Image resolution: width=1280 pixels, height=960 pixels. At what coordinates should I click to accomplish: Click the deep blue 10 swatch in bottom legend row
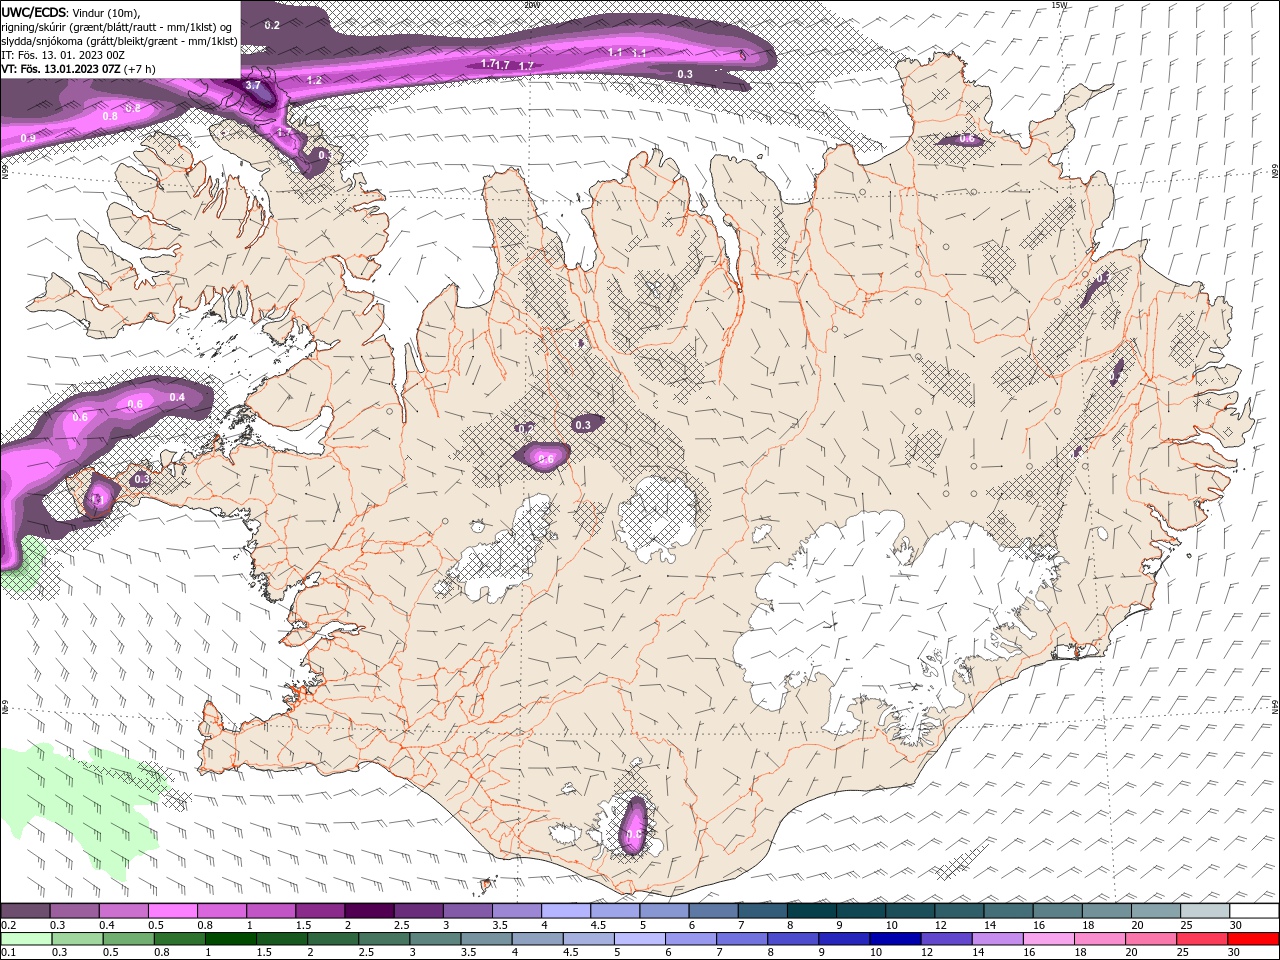(895, 939)
